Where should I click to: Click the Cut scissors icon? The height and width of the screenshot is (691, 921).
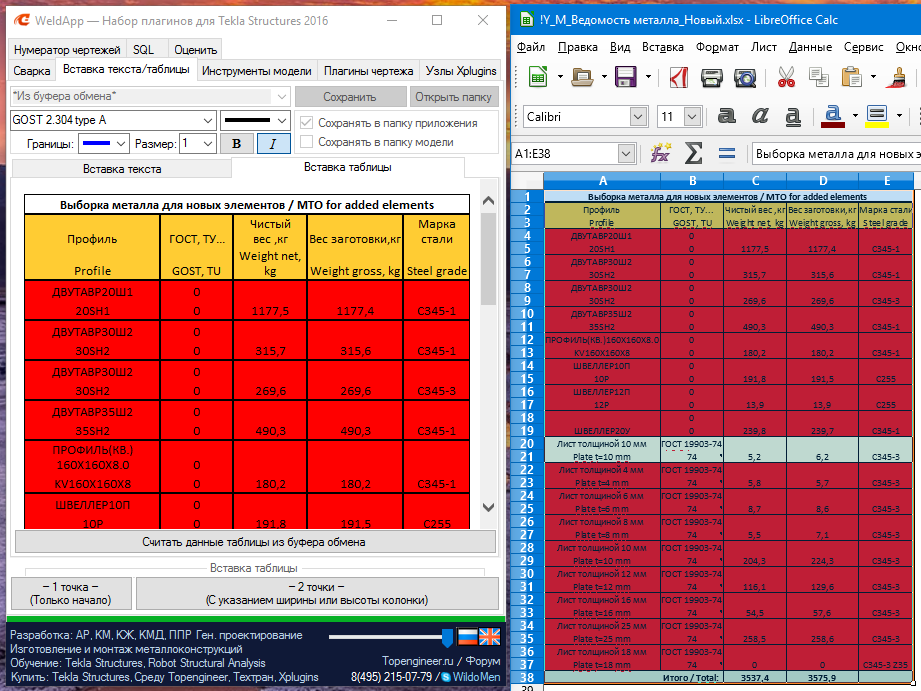(786, 77)
